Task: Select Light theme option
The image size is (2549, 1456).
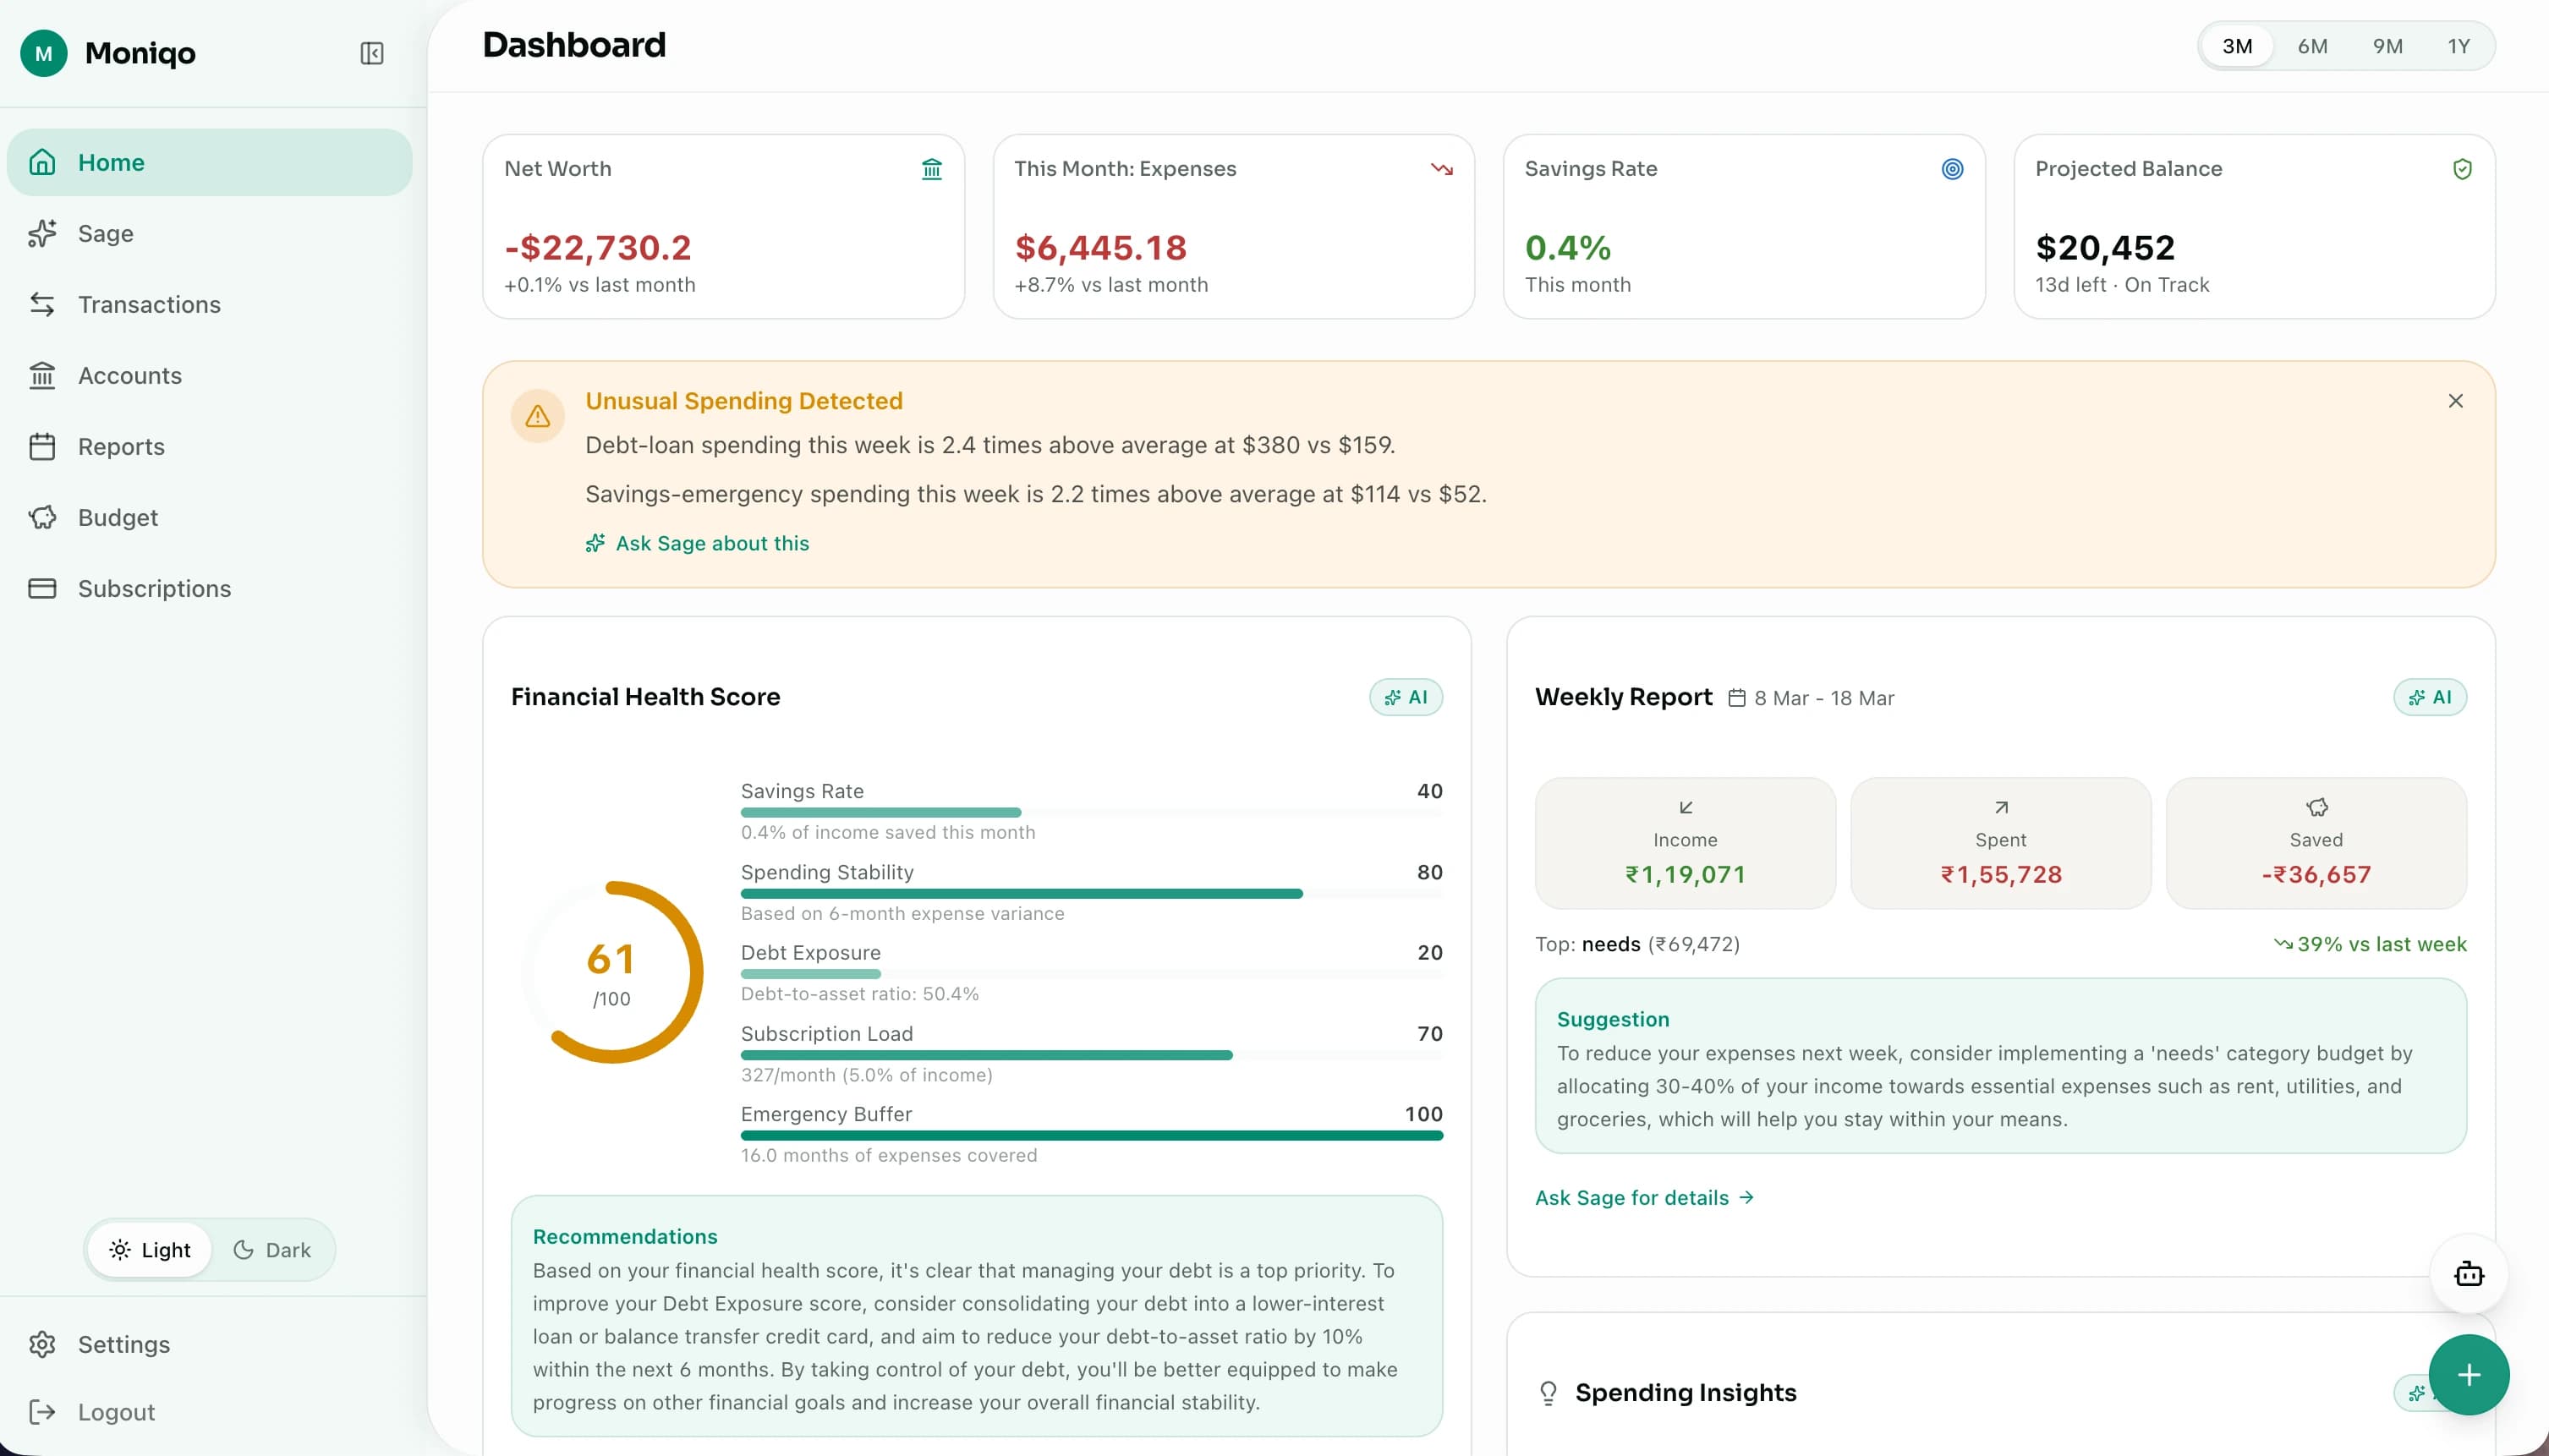Action: tap(150, 1250)
